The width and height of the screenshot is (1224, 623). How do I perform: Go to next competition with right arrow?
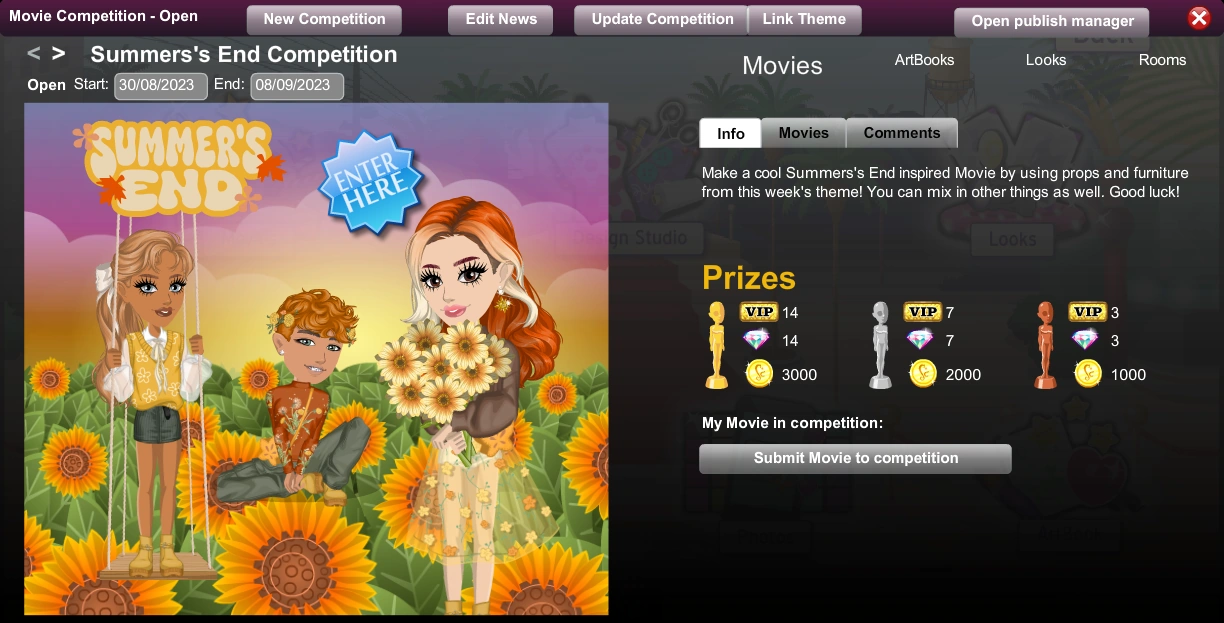click(59, 54)
